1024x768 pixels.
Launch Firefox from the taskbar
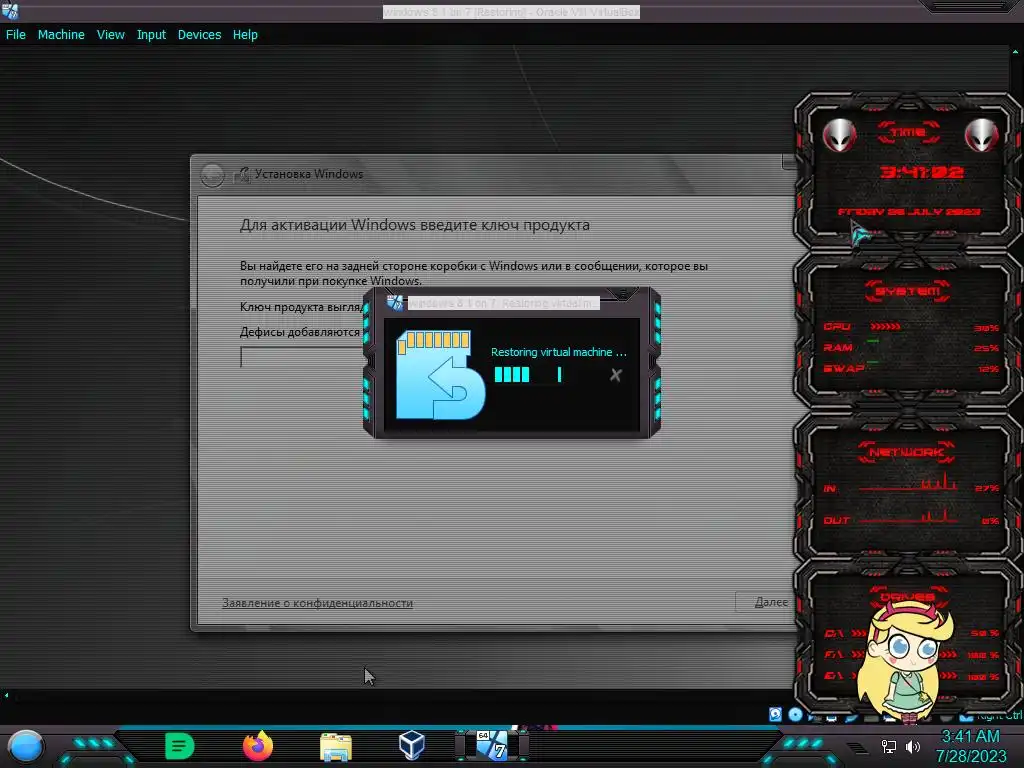(257, 746)
